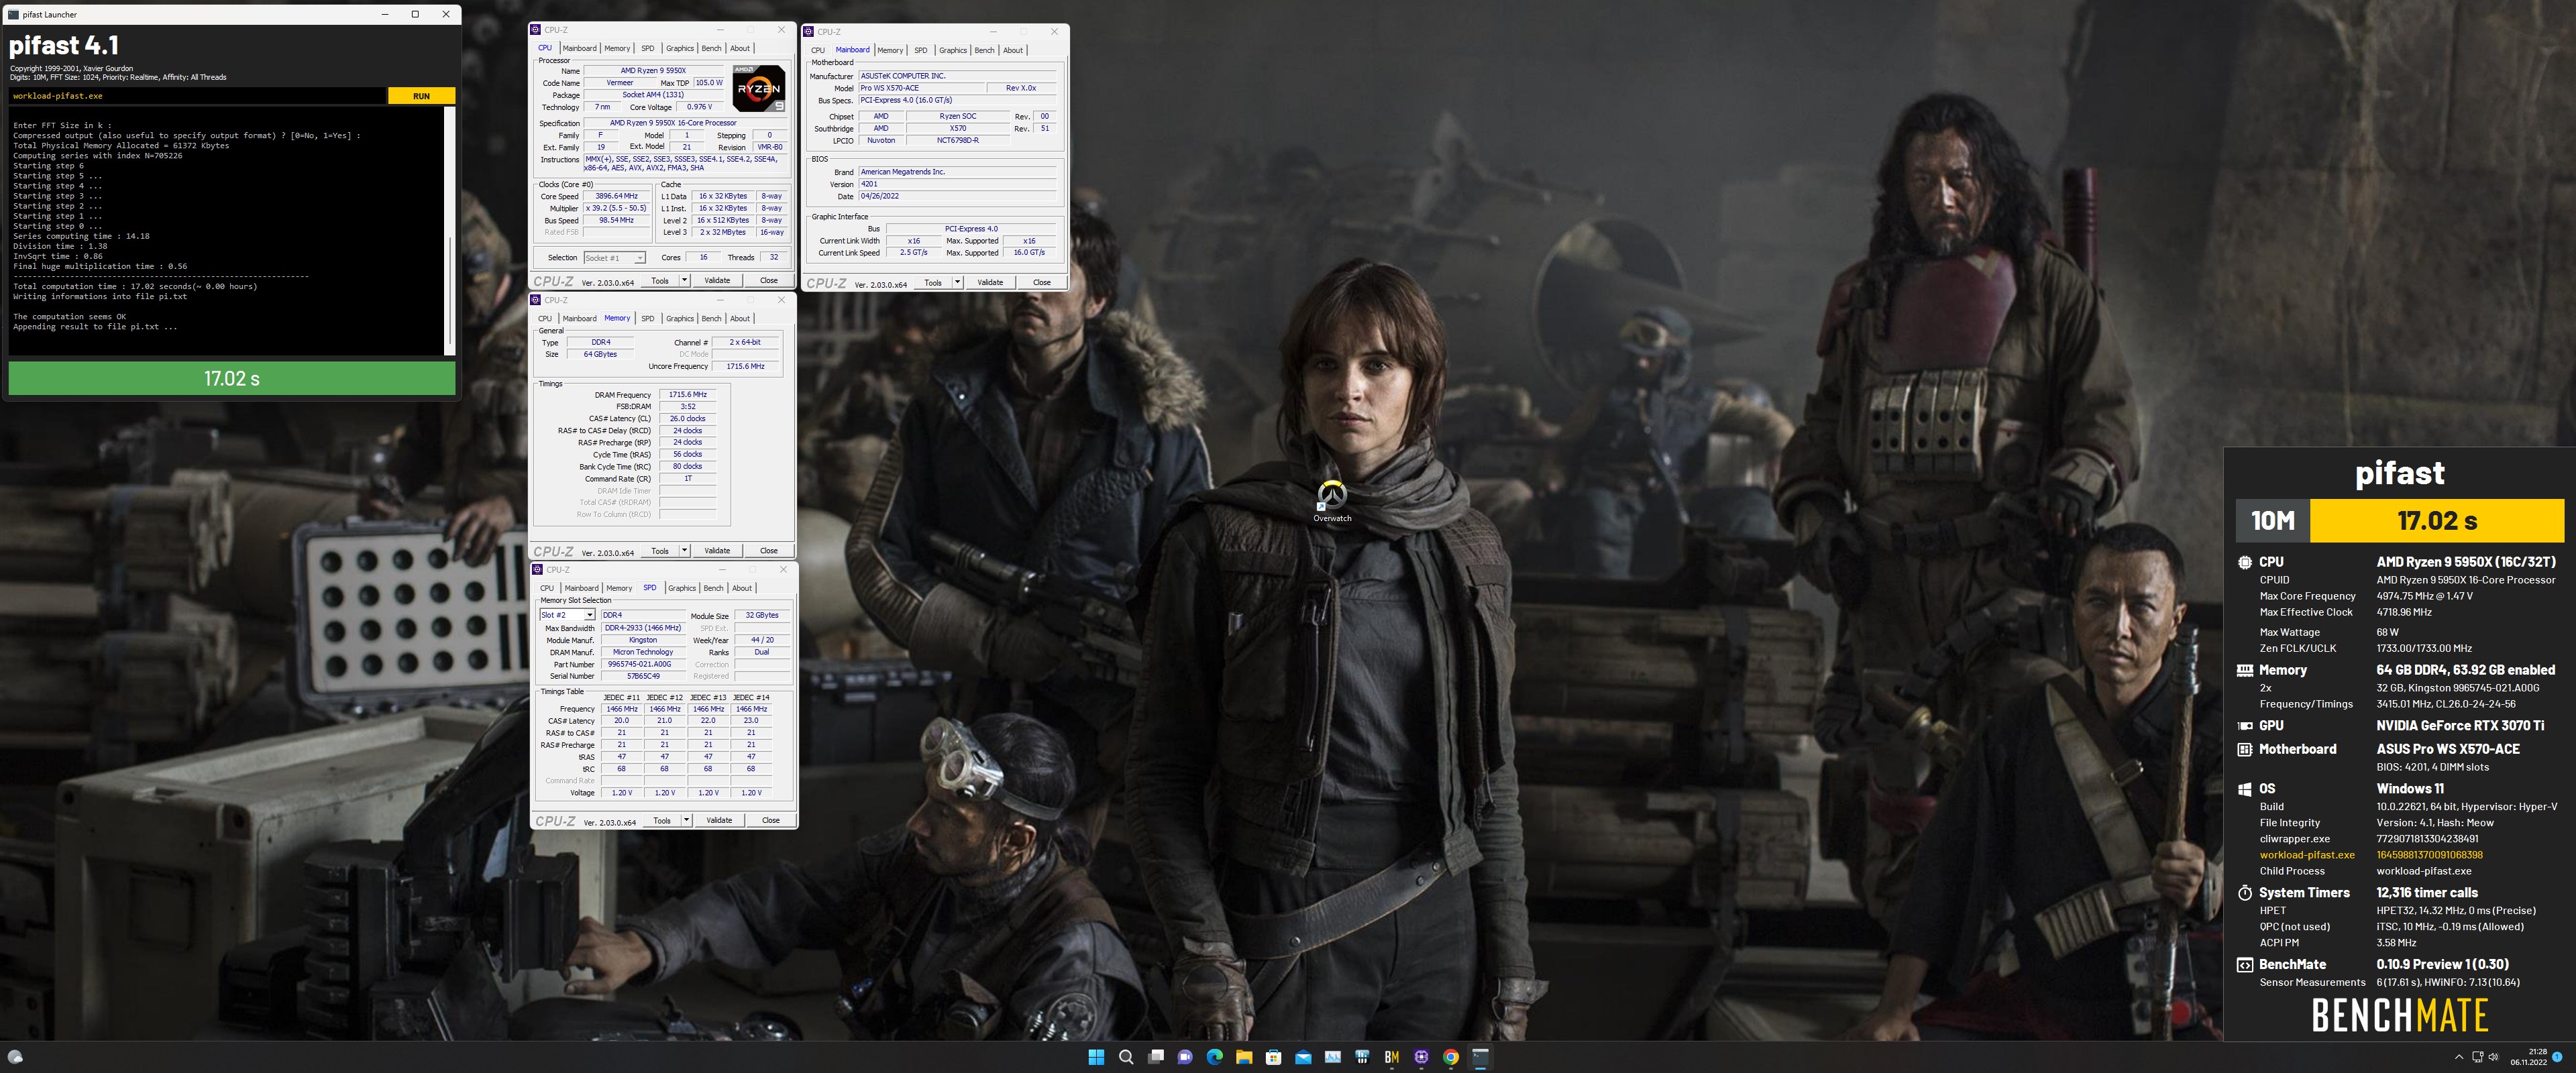Open the HWBOT-style bar chart taskbar icon

pos(1362,1057)
